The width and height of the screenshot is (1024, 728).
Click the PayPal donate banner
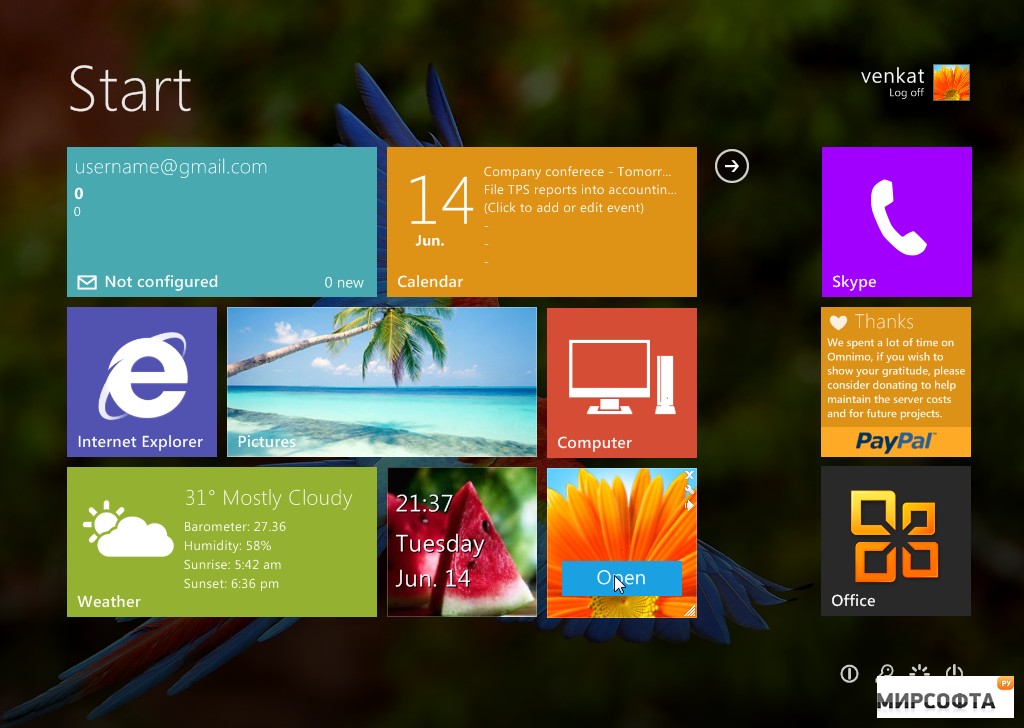896,442
